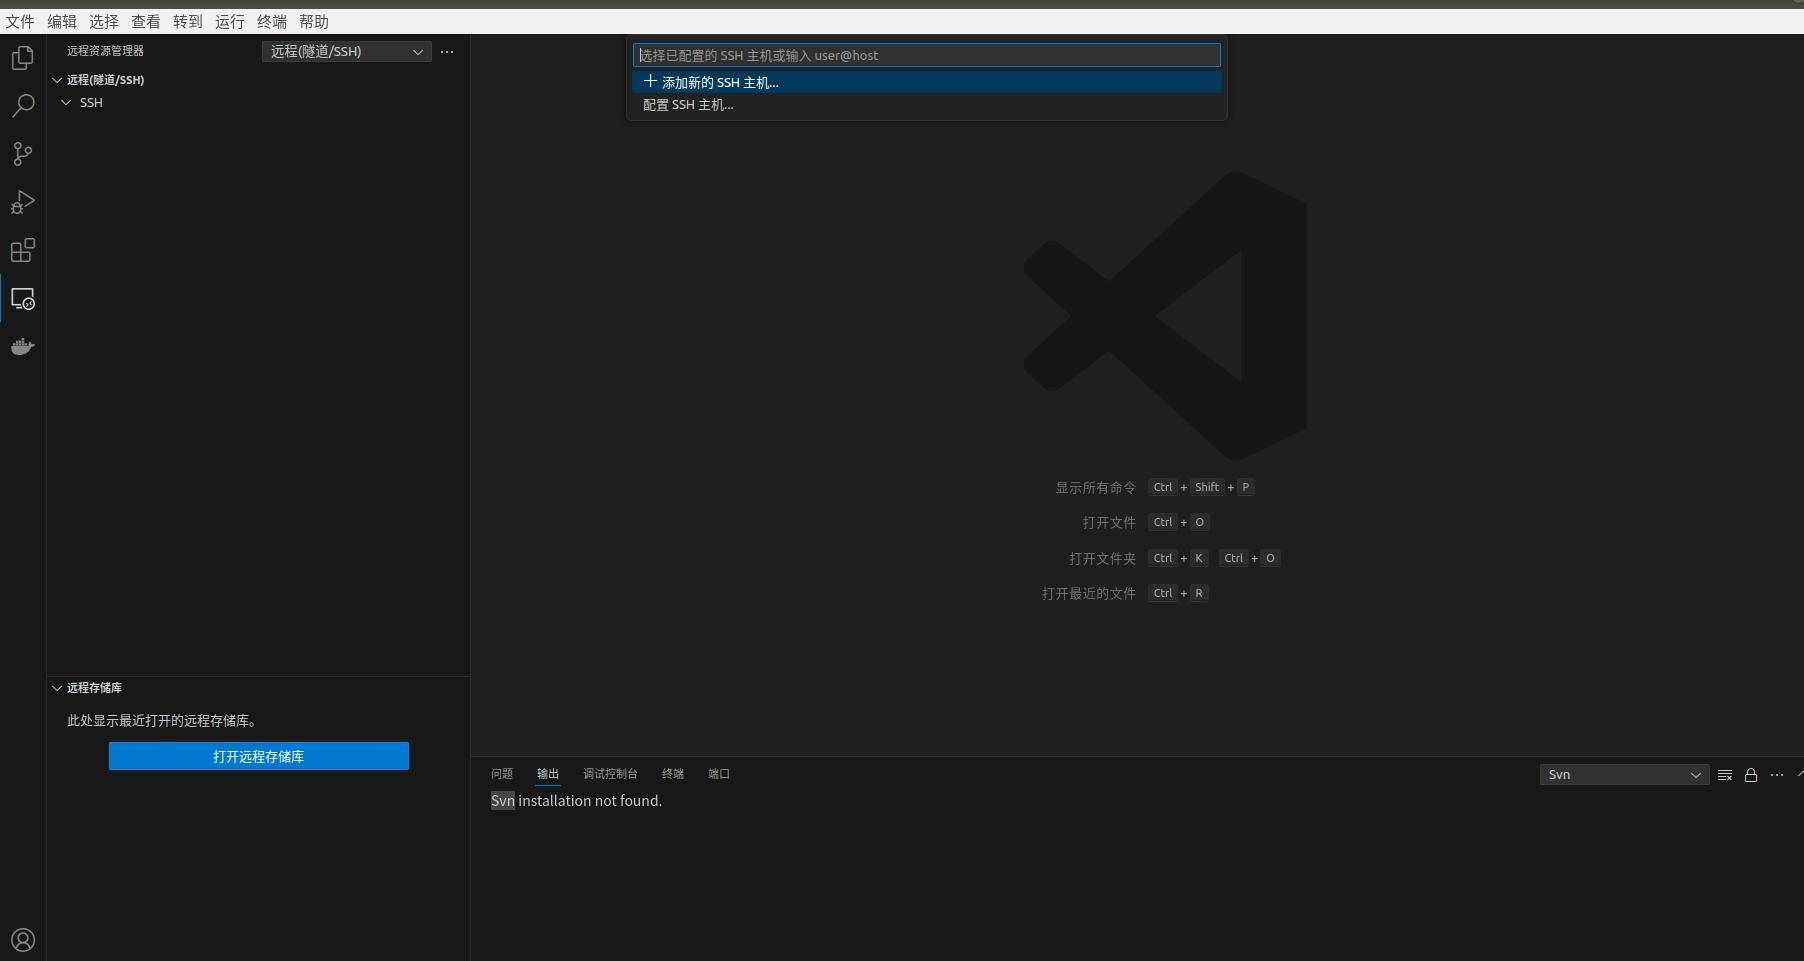This screenshot has width=1804, height=961.
Task: Open the 远程(隧道/SSH) dropdown selector
Action: 347,51
